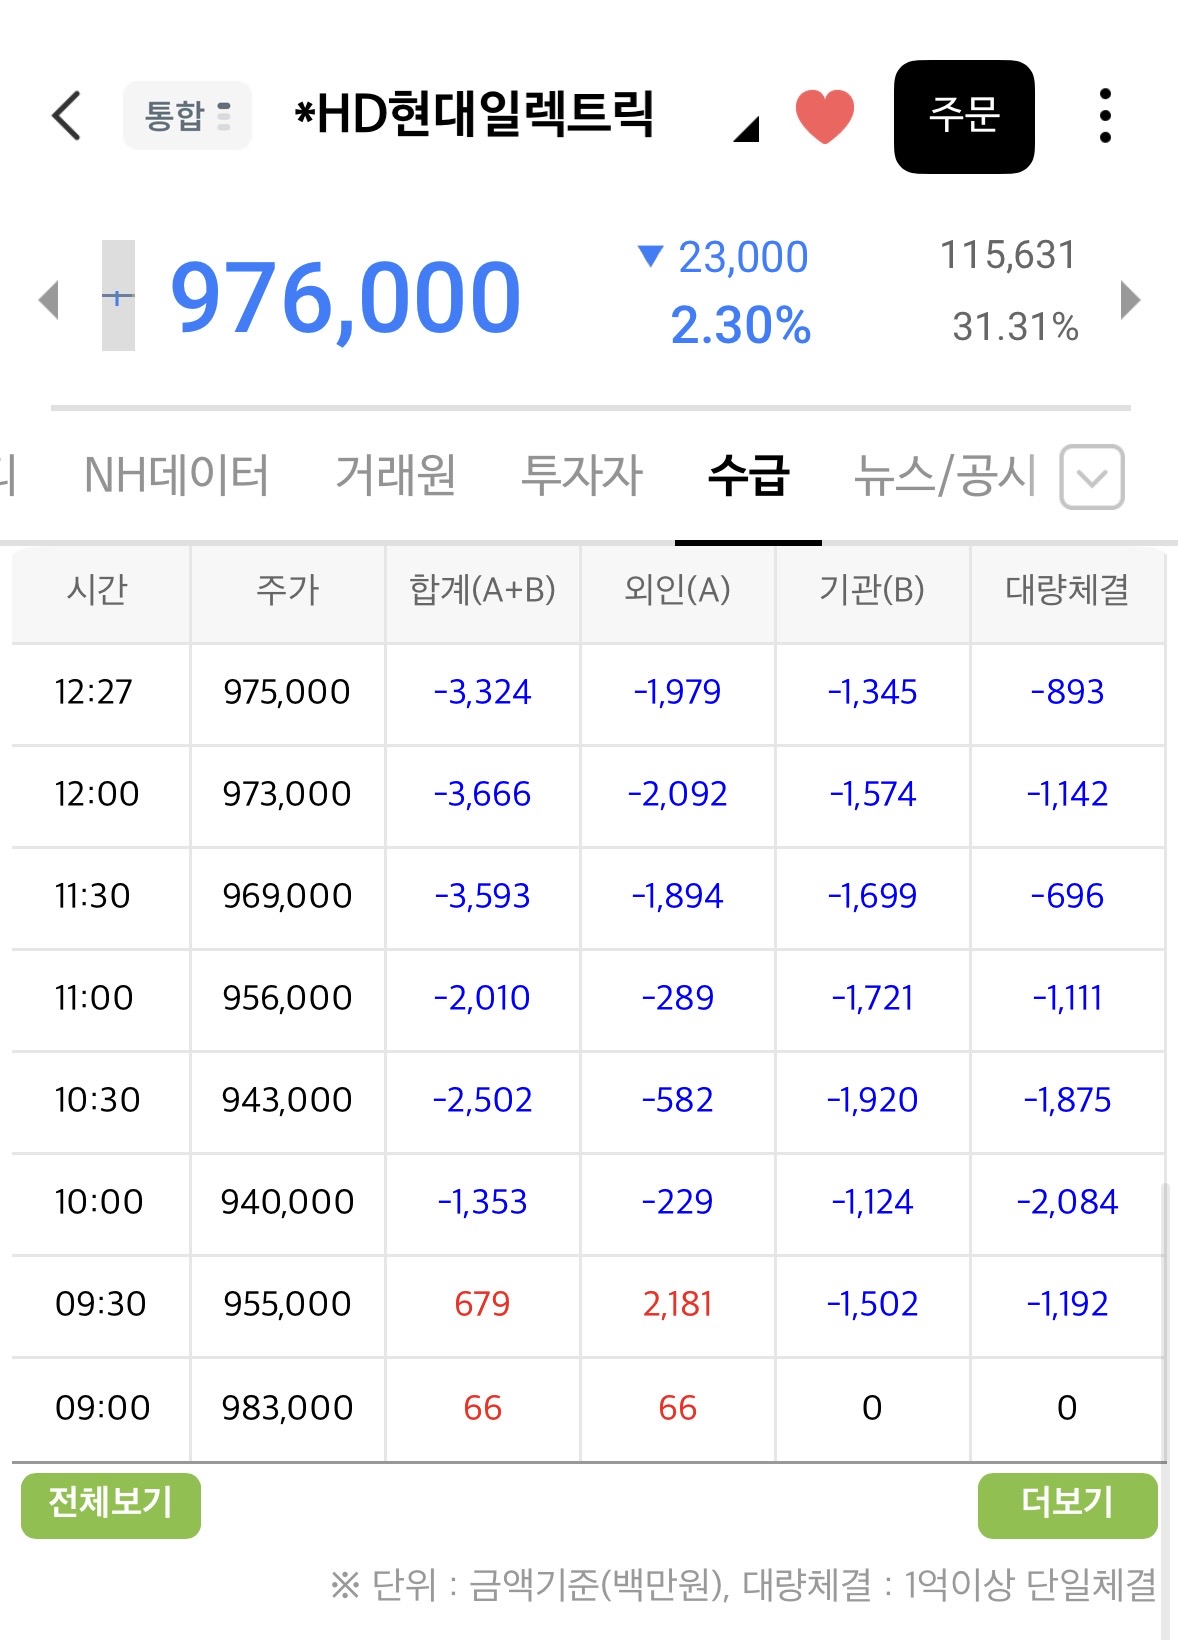The width and height of the screenshot is (1178, 1640).
Task: Click the 더보기 button
Action: click(1067, 1505)
